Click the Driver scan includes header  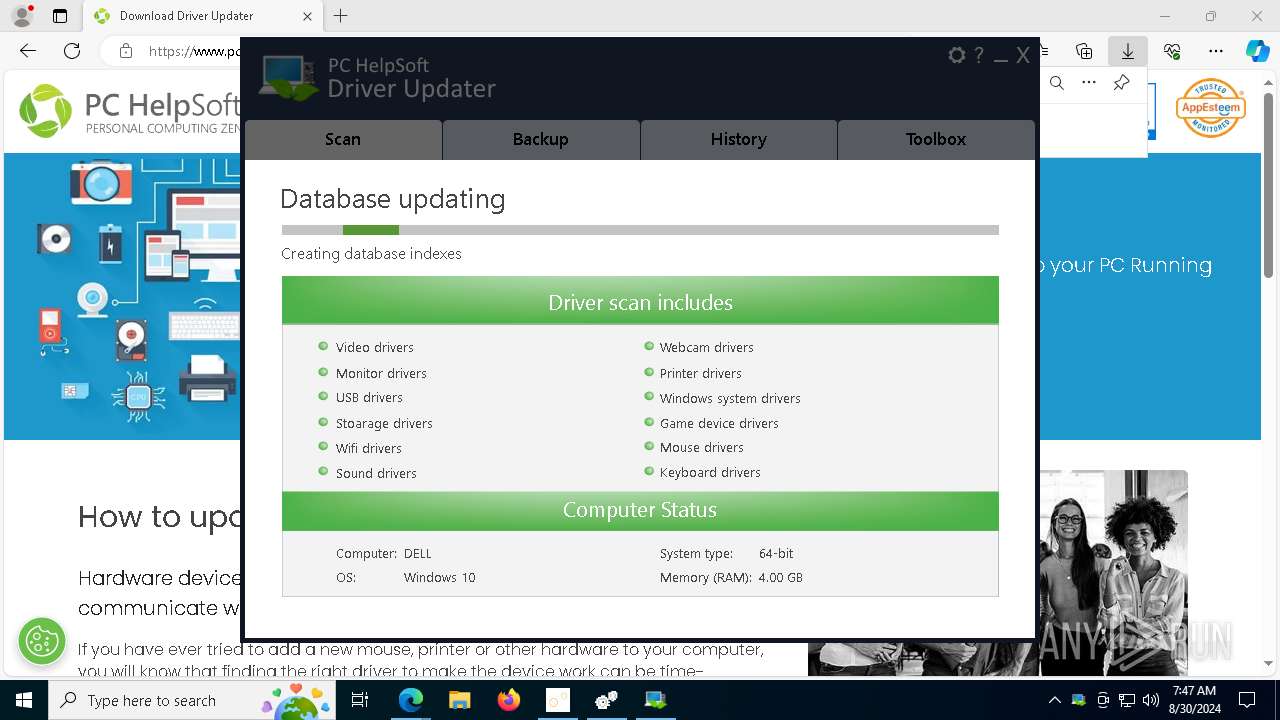coord(640,301)
